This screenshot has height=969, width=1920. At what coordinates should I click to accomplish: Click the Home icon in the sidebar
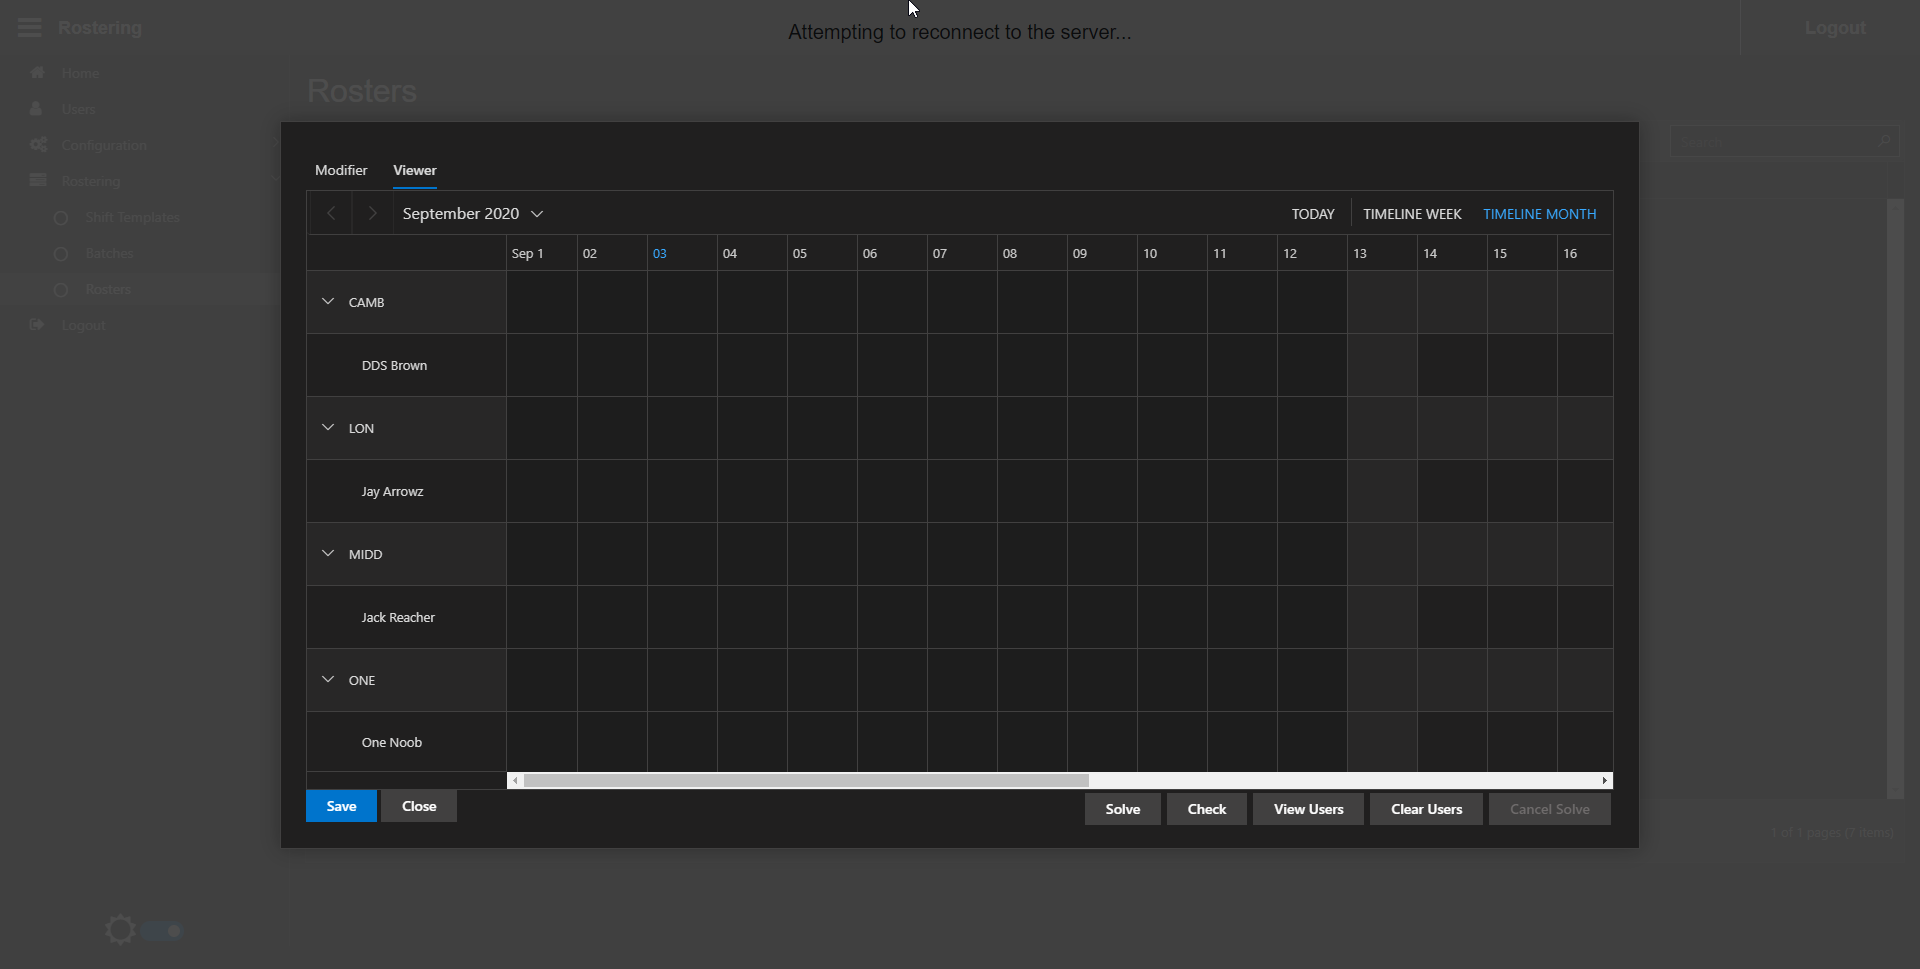(x=38, y=73)
